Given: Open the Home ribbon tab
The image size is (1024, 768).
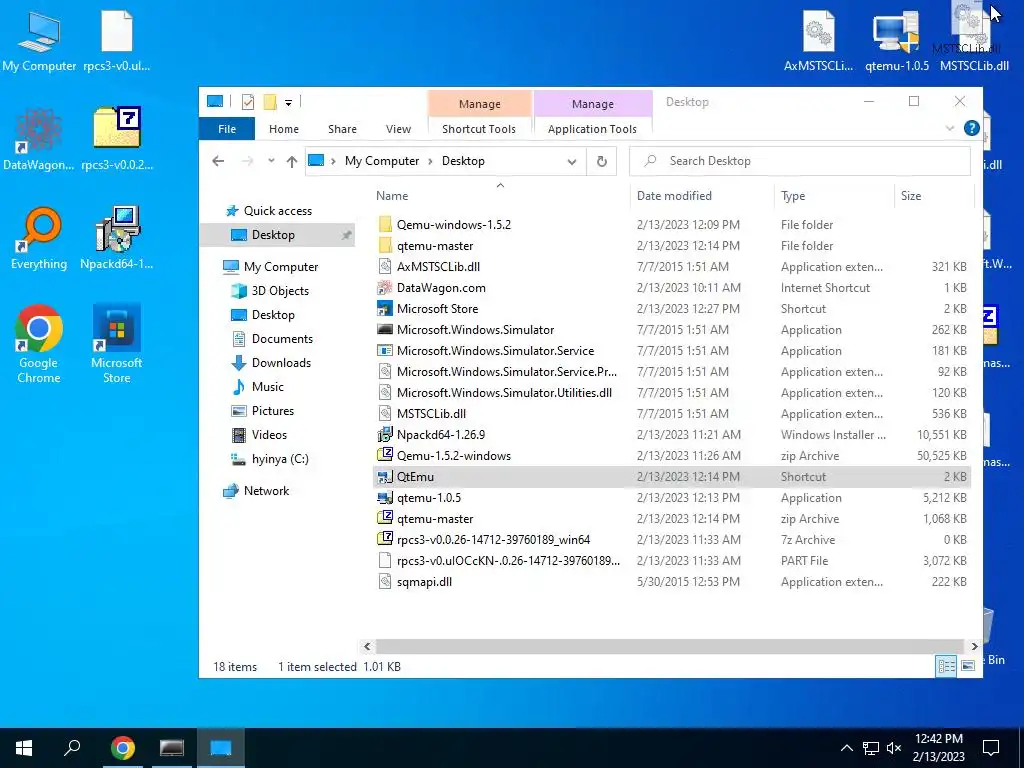Looking at the screenshot, I should pyautogui.click(x=283, y=129).
